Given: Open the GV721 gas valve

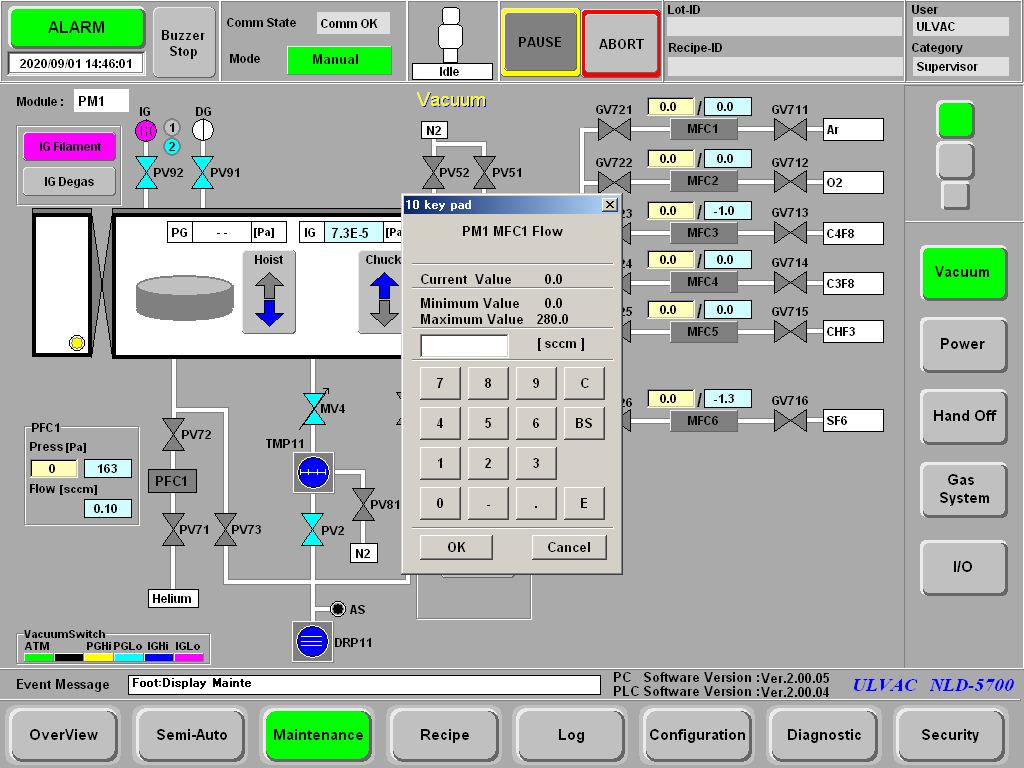Looking at the screenshot, I should click(615, 129).
